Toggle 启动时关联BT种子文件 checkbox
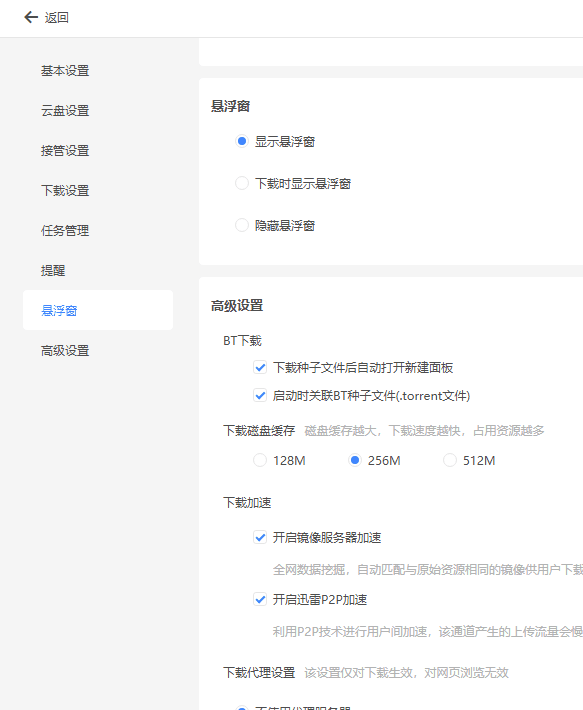This screenshot has width=583, height=710. [260, 395]
